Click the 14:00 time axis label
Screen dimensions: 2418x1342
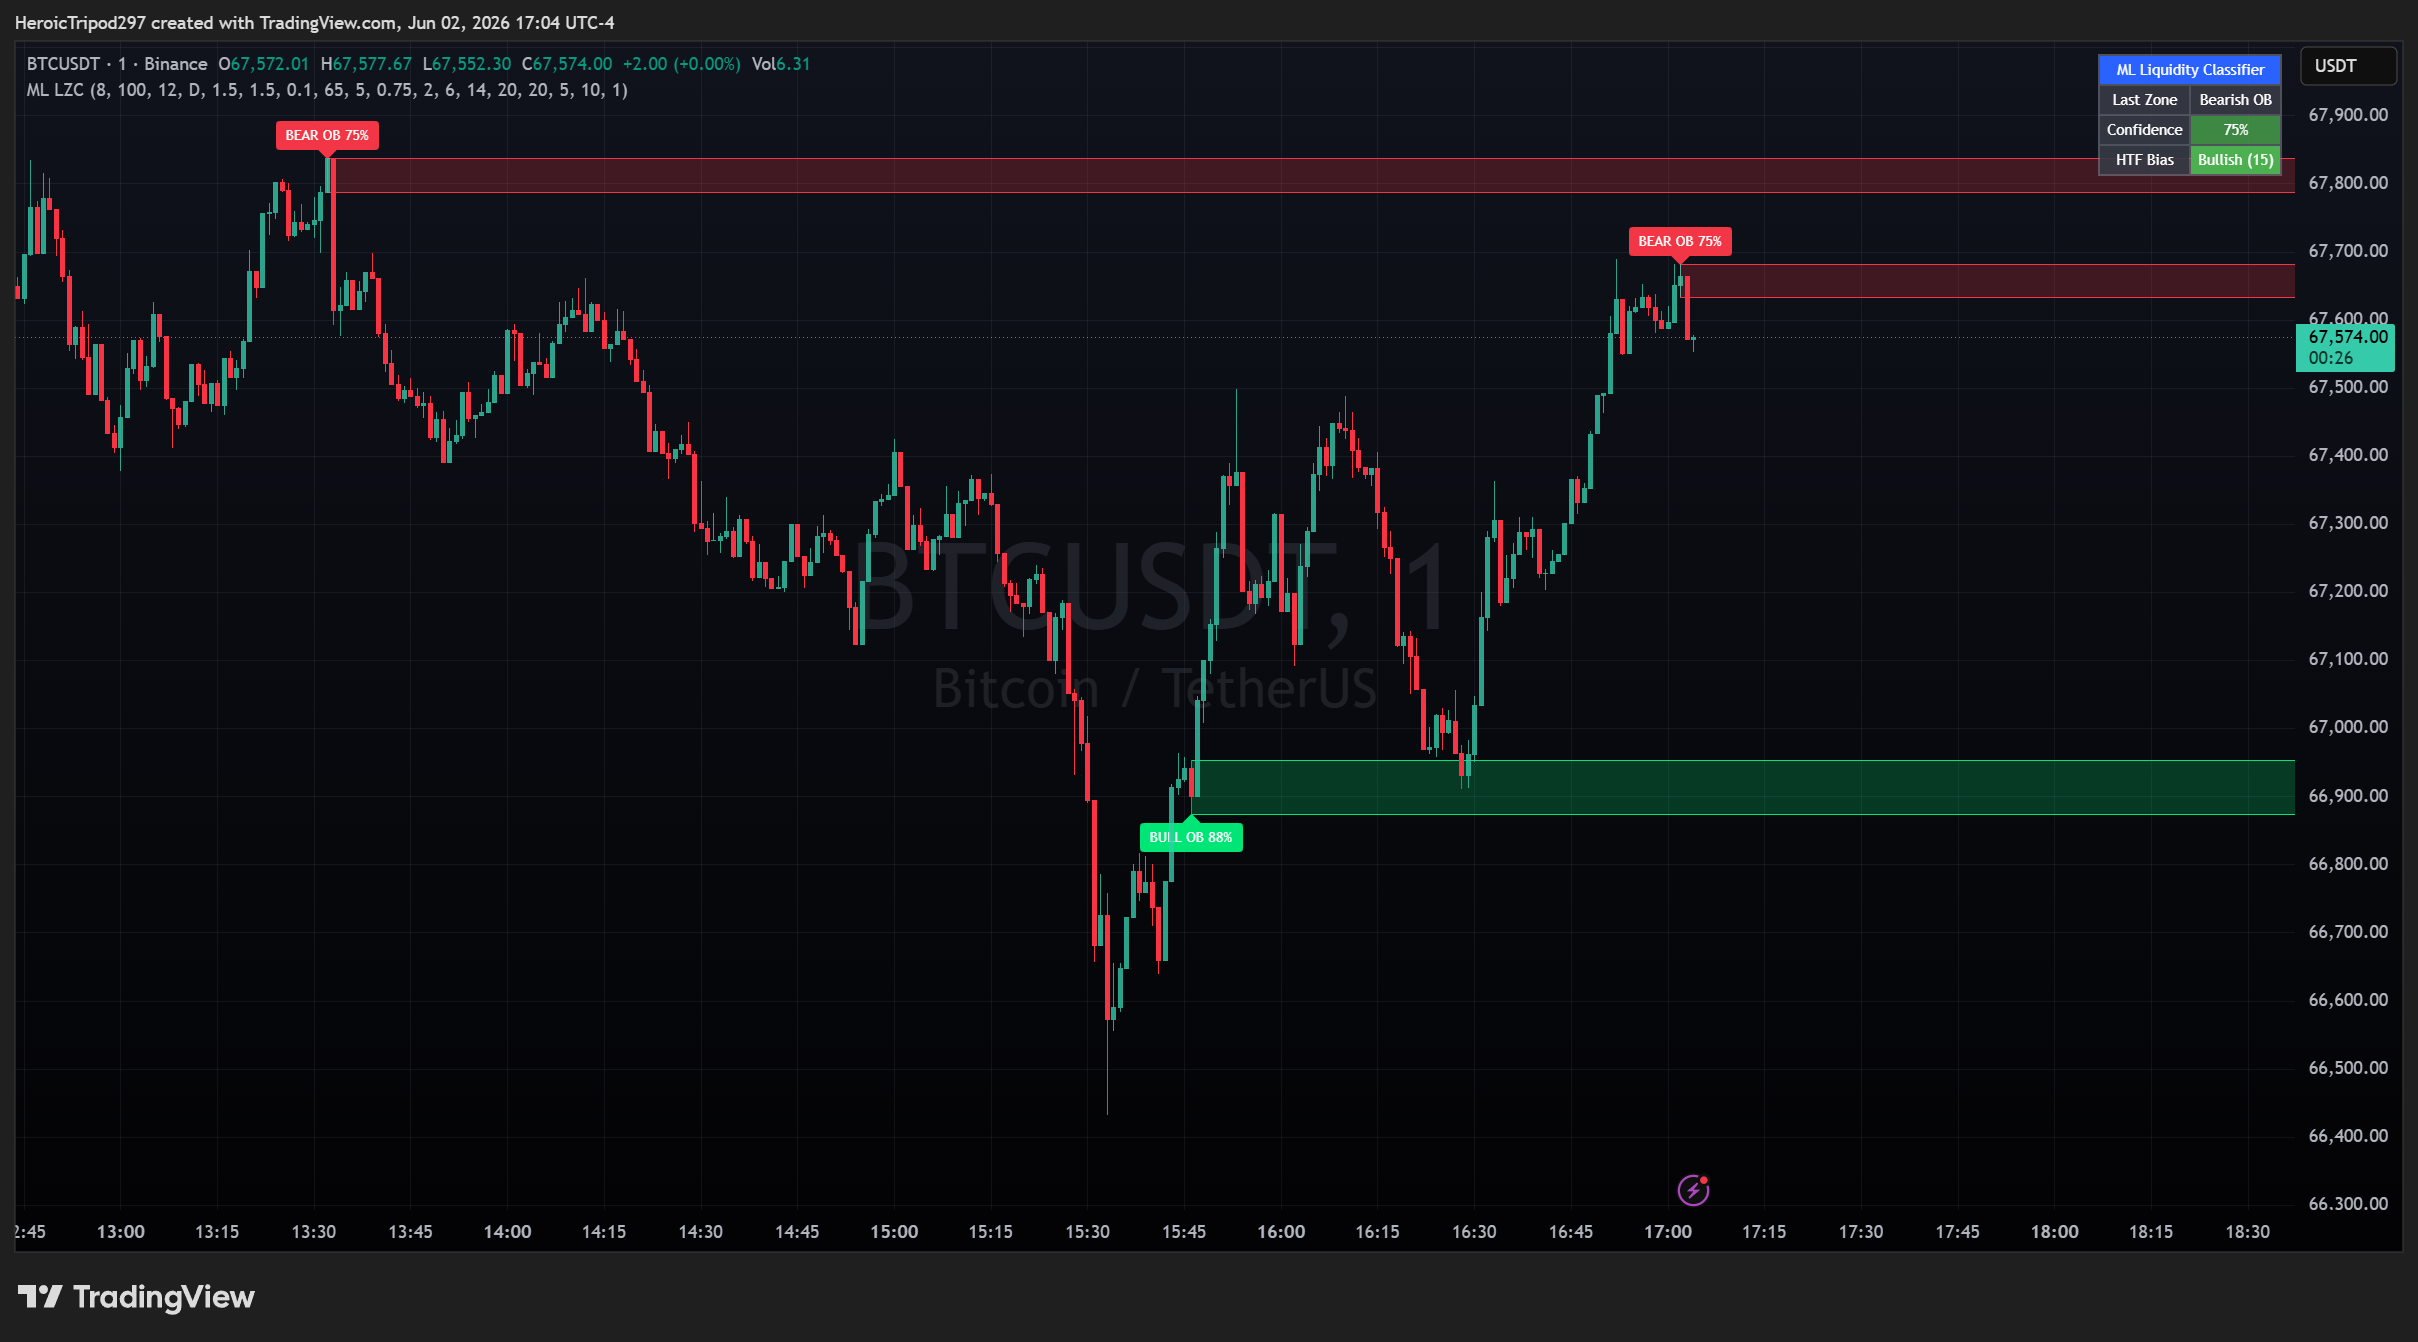tap(507, 1232)
